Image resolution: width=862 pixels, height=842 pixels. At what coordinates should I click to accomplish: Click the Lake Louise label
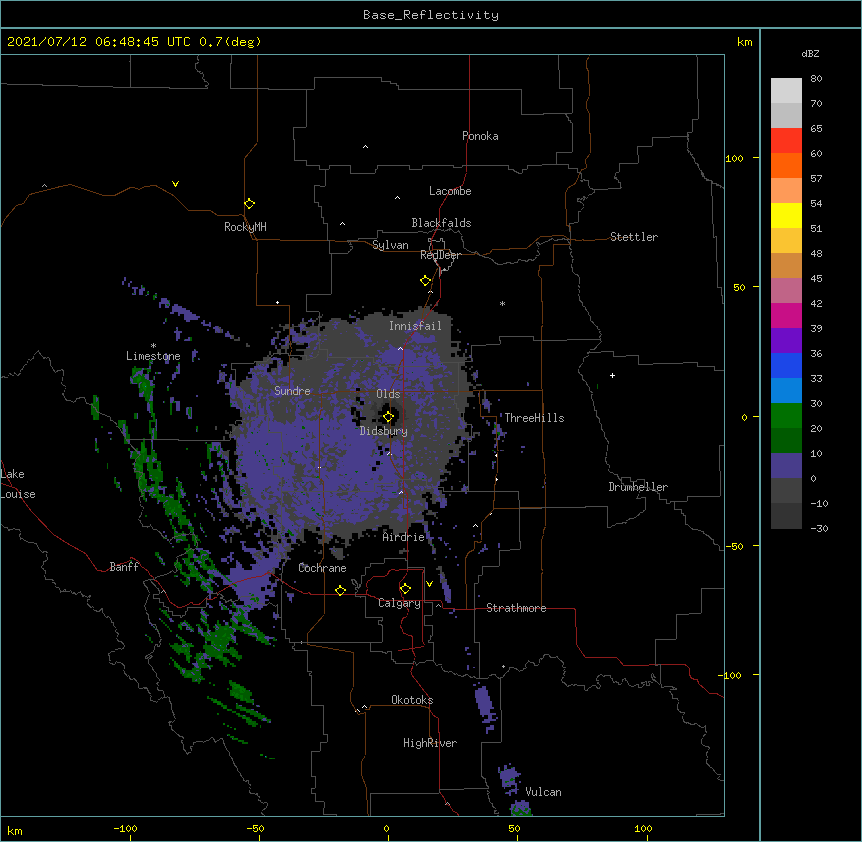click(x=18, y=484)
